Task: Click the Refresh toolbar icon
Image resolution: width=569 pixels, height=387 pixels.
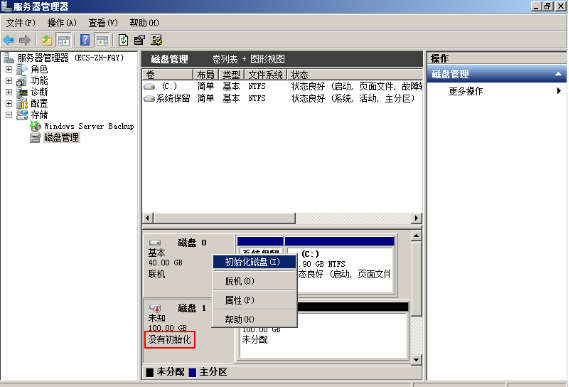Action: pyautogui.click(x=123, y=40)
